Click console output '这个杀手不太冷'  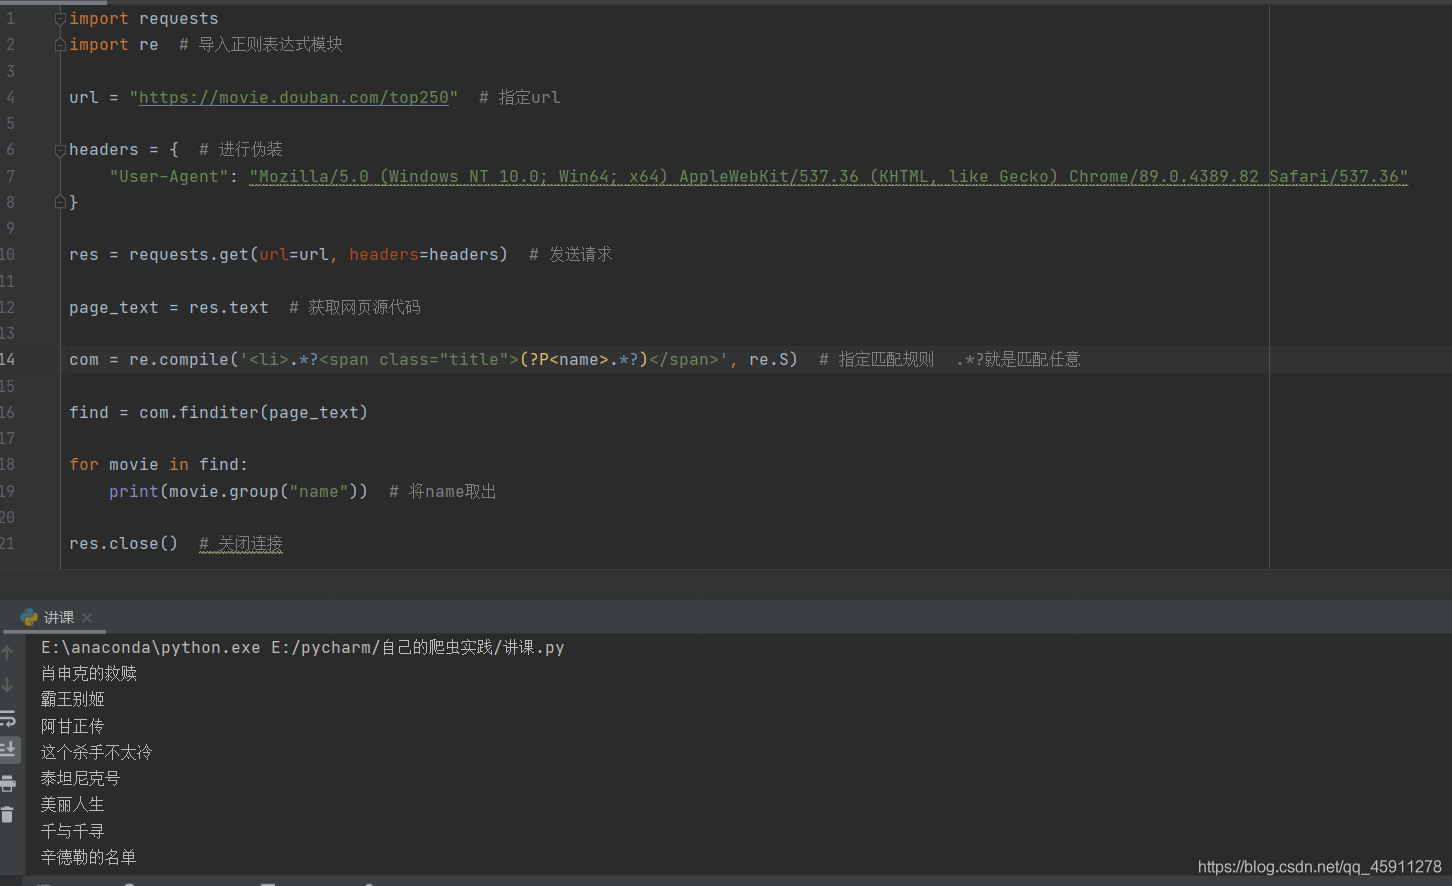pyautogui.click(x=97, y=752)
